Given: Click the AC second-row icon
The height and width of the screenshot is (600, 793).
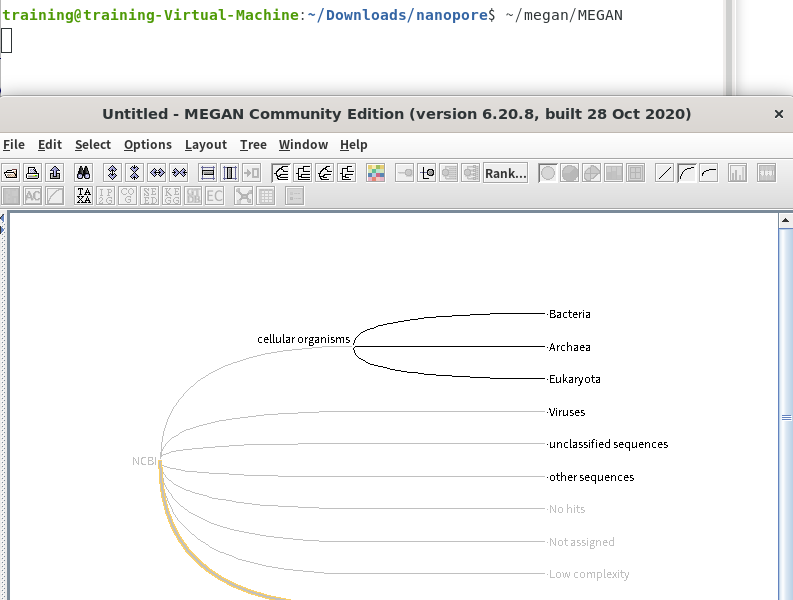Looking at the screenshot, I should pyautogui.click(x=33, y=195).
